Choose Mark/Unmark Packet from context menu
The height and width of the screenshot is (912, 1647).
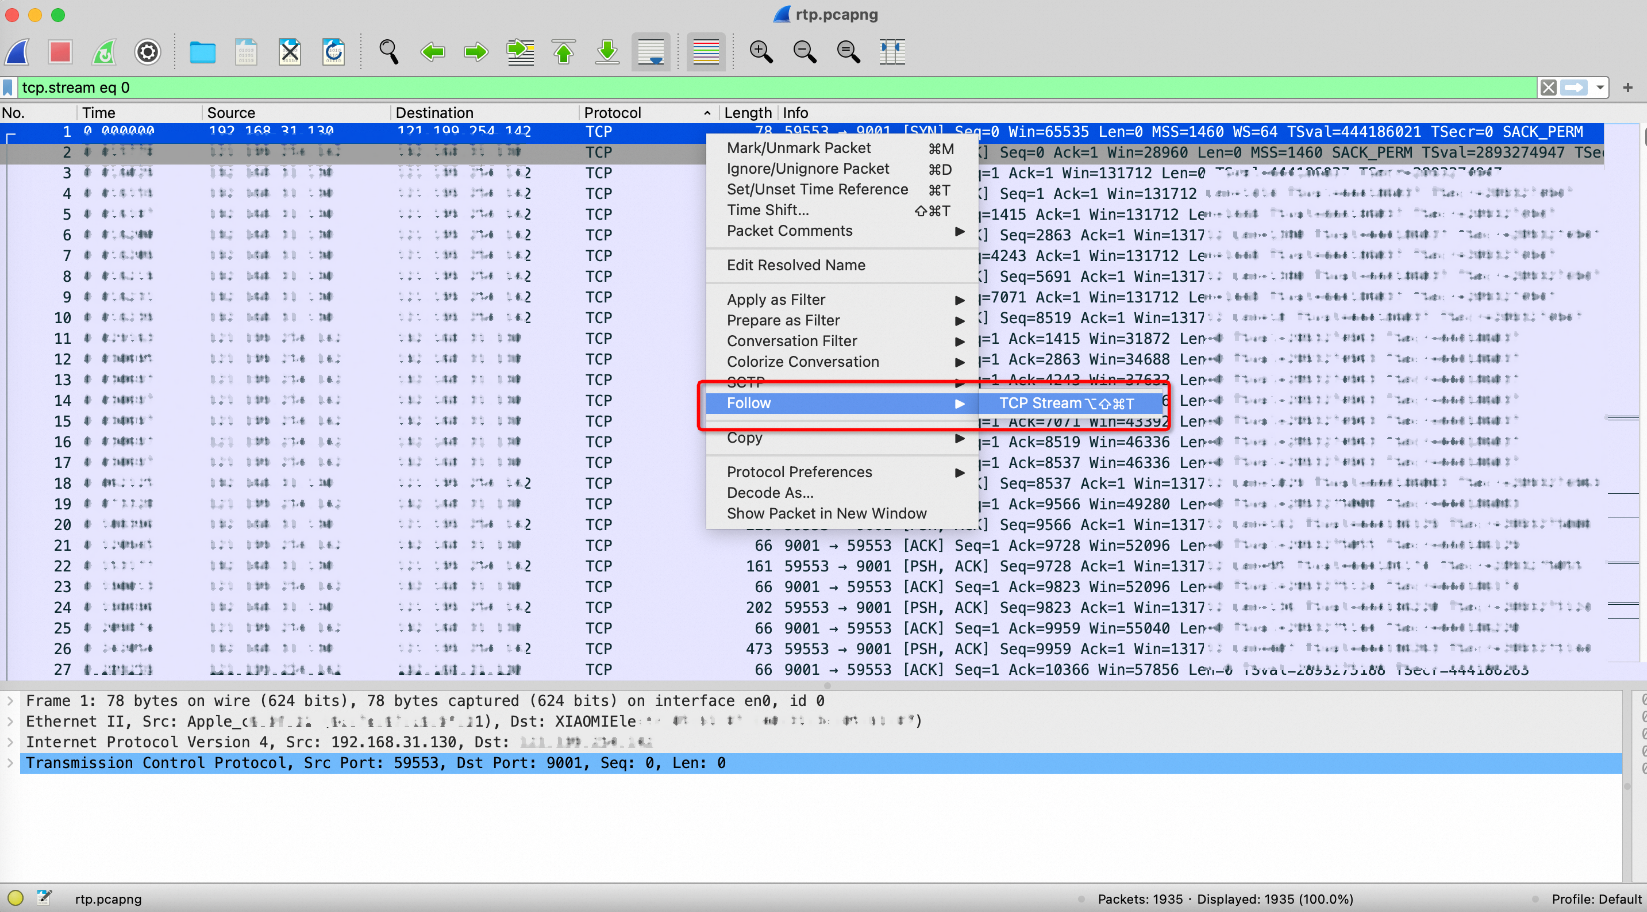(x=841, y=148)
